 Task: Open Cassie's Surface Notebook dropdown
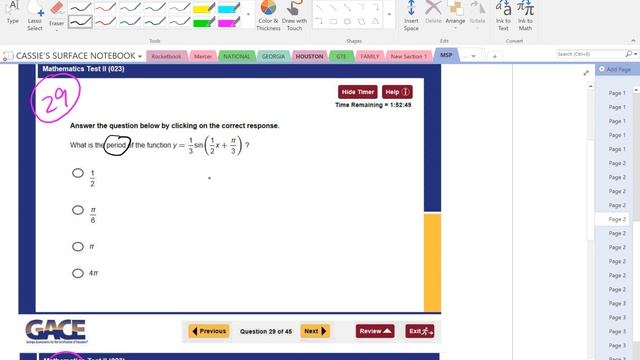140,56
